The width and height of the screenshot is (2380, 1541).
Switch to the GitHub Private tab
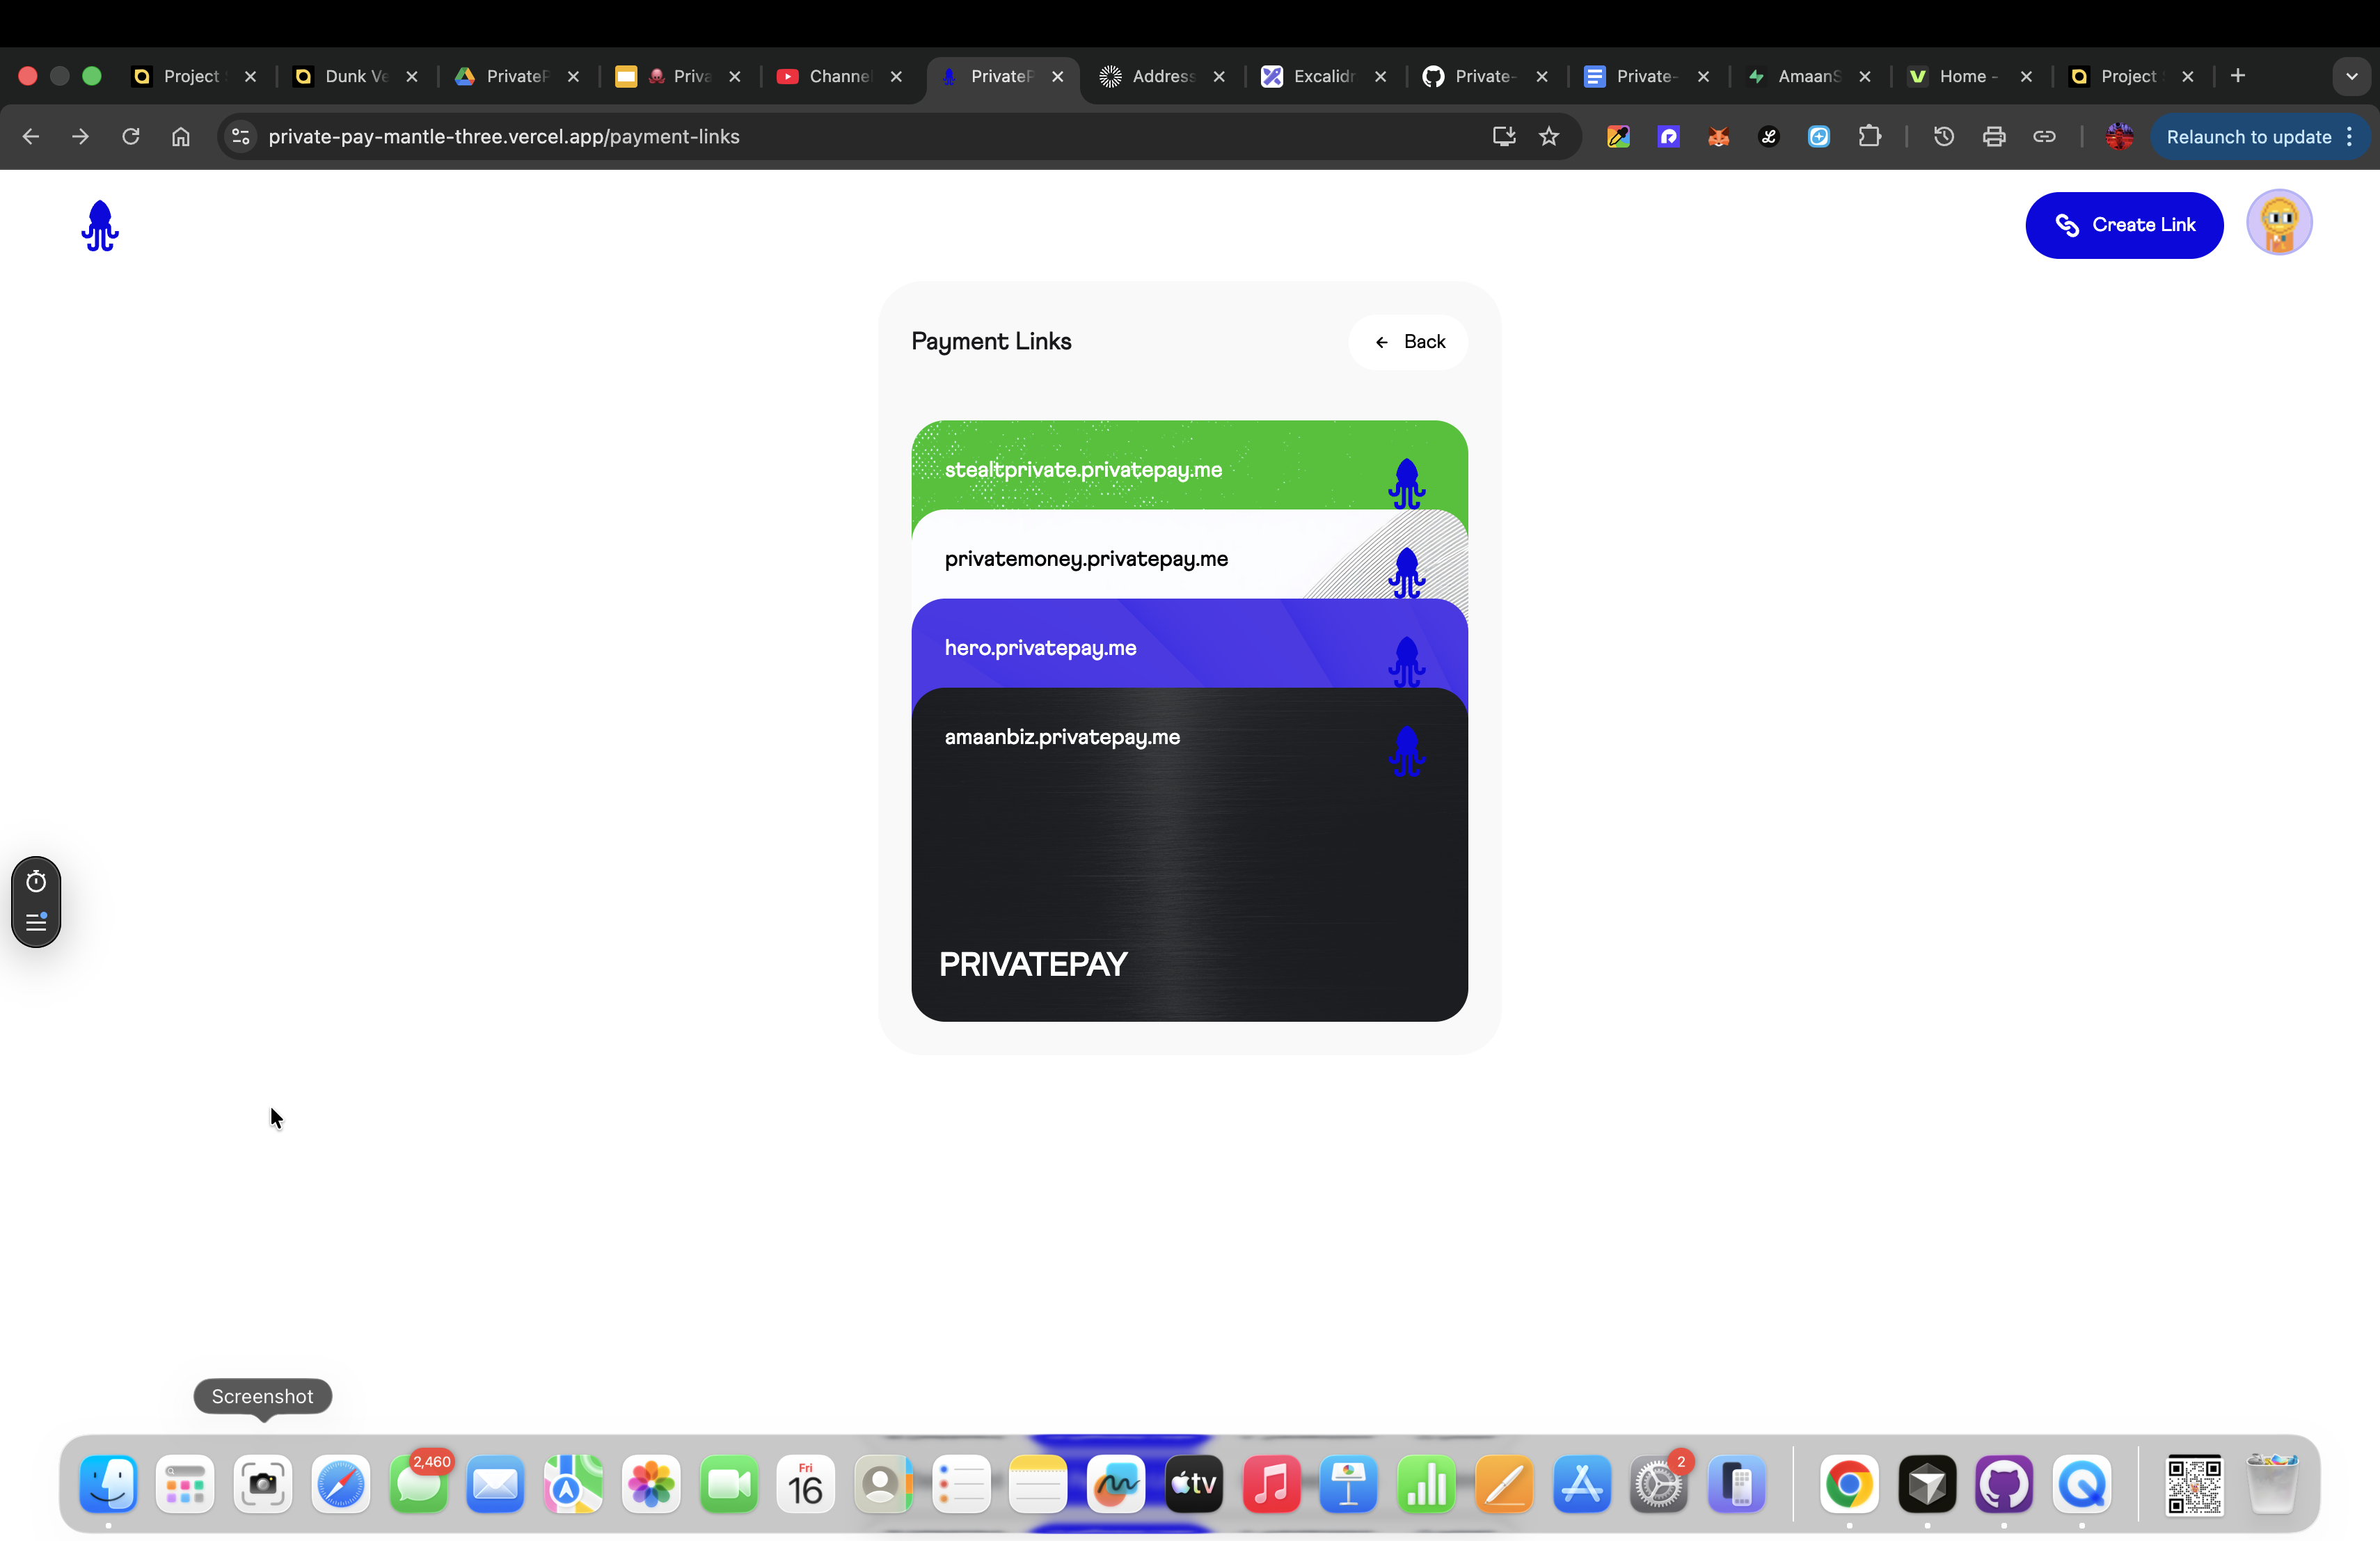coord(1480,76)
